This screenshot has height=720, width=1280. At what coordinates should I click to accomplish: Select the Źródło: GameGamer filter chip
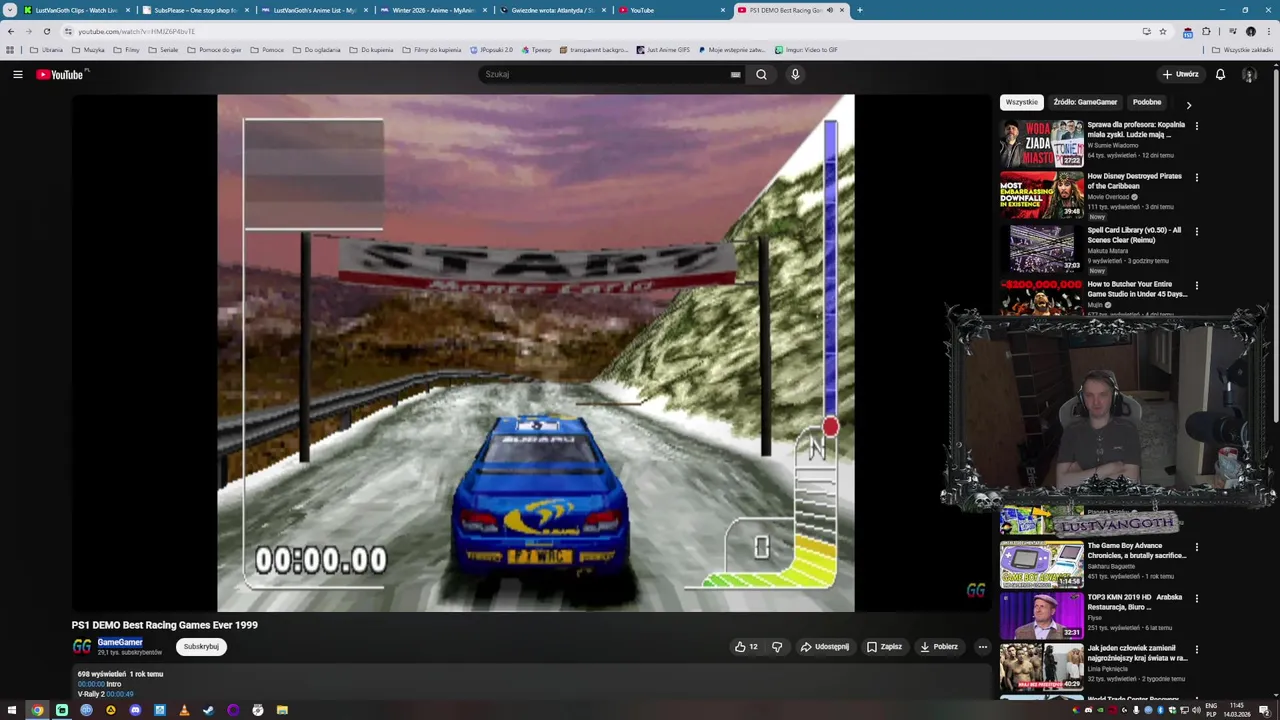tap(1085, 102)
